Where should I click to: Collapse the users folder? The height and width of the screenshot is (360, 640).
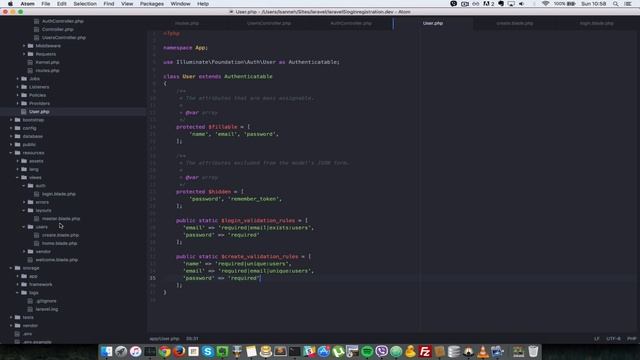(24, 227)
